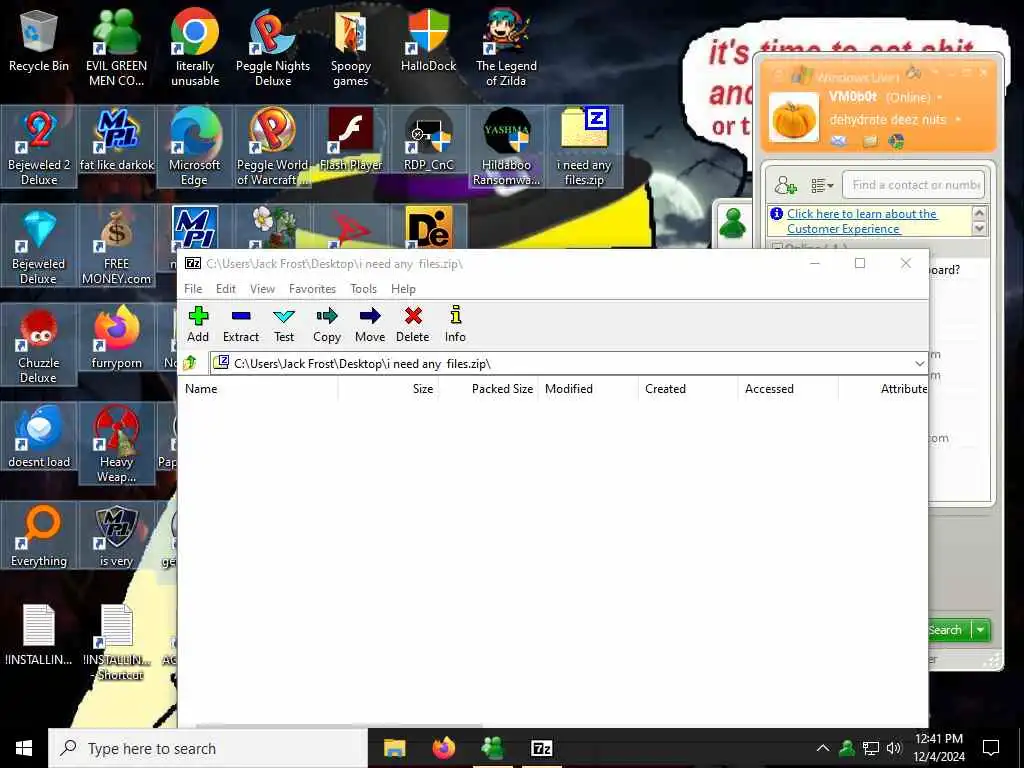The height and width of the screenshot is (768, 1024).
Task: Select 'fat like darkok' desktop shortcut
Action: point(116,140)
